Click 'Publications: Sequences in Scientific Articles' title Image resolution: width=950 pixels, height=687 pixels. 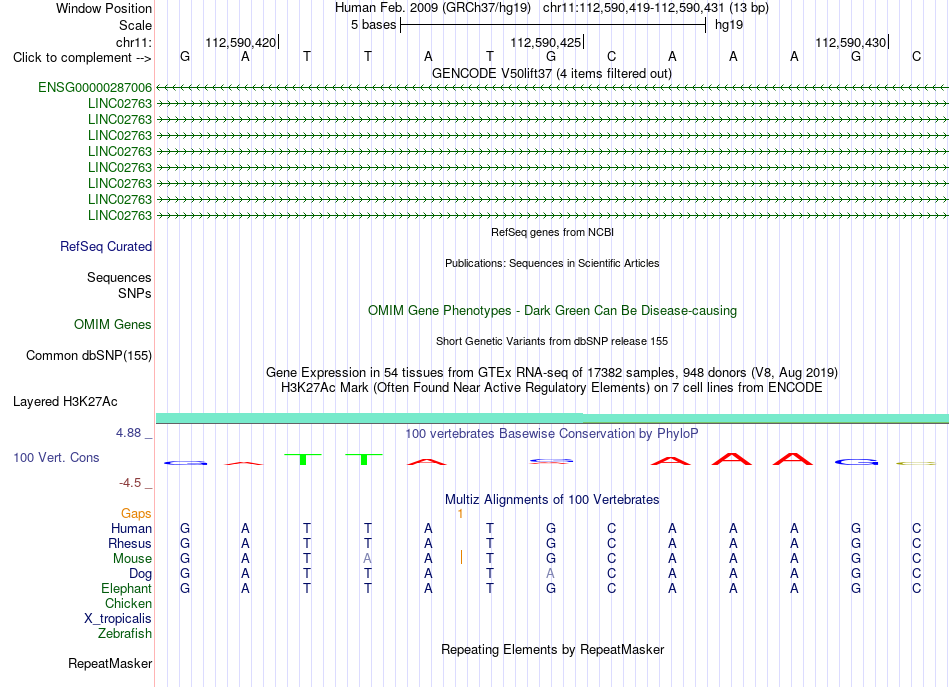pyautogui.click(x=552, y=263)
